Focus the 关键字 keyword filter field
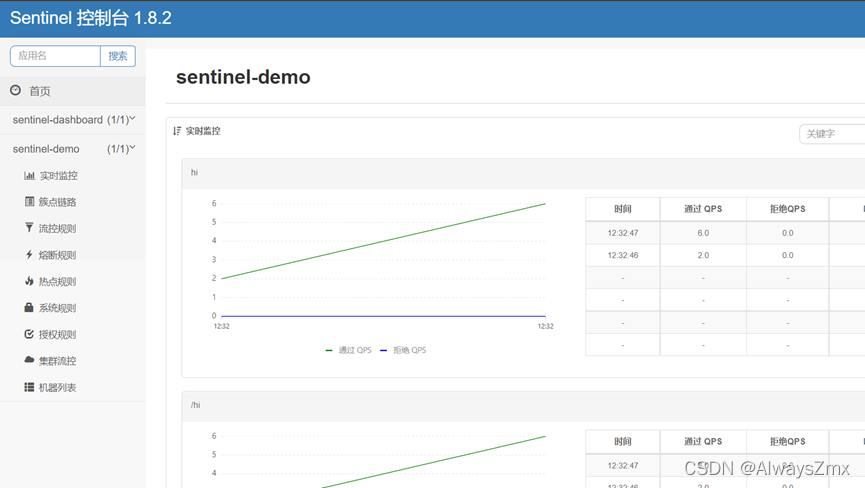The image size is (865, 488). point(832,133)
